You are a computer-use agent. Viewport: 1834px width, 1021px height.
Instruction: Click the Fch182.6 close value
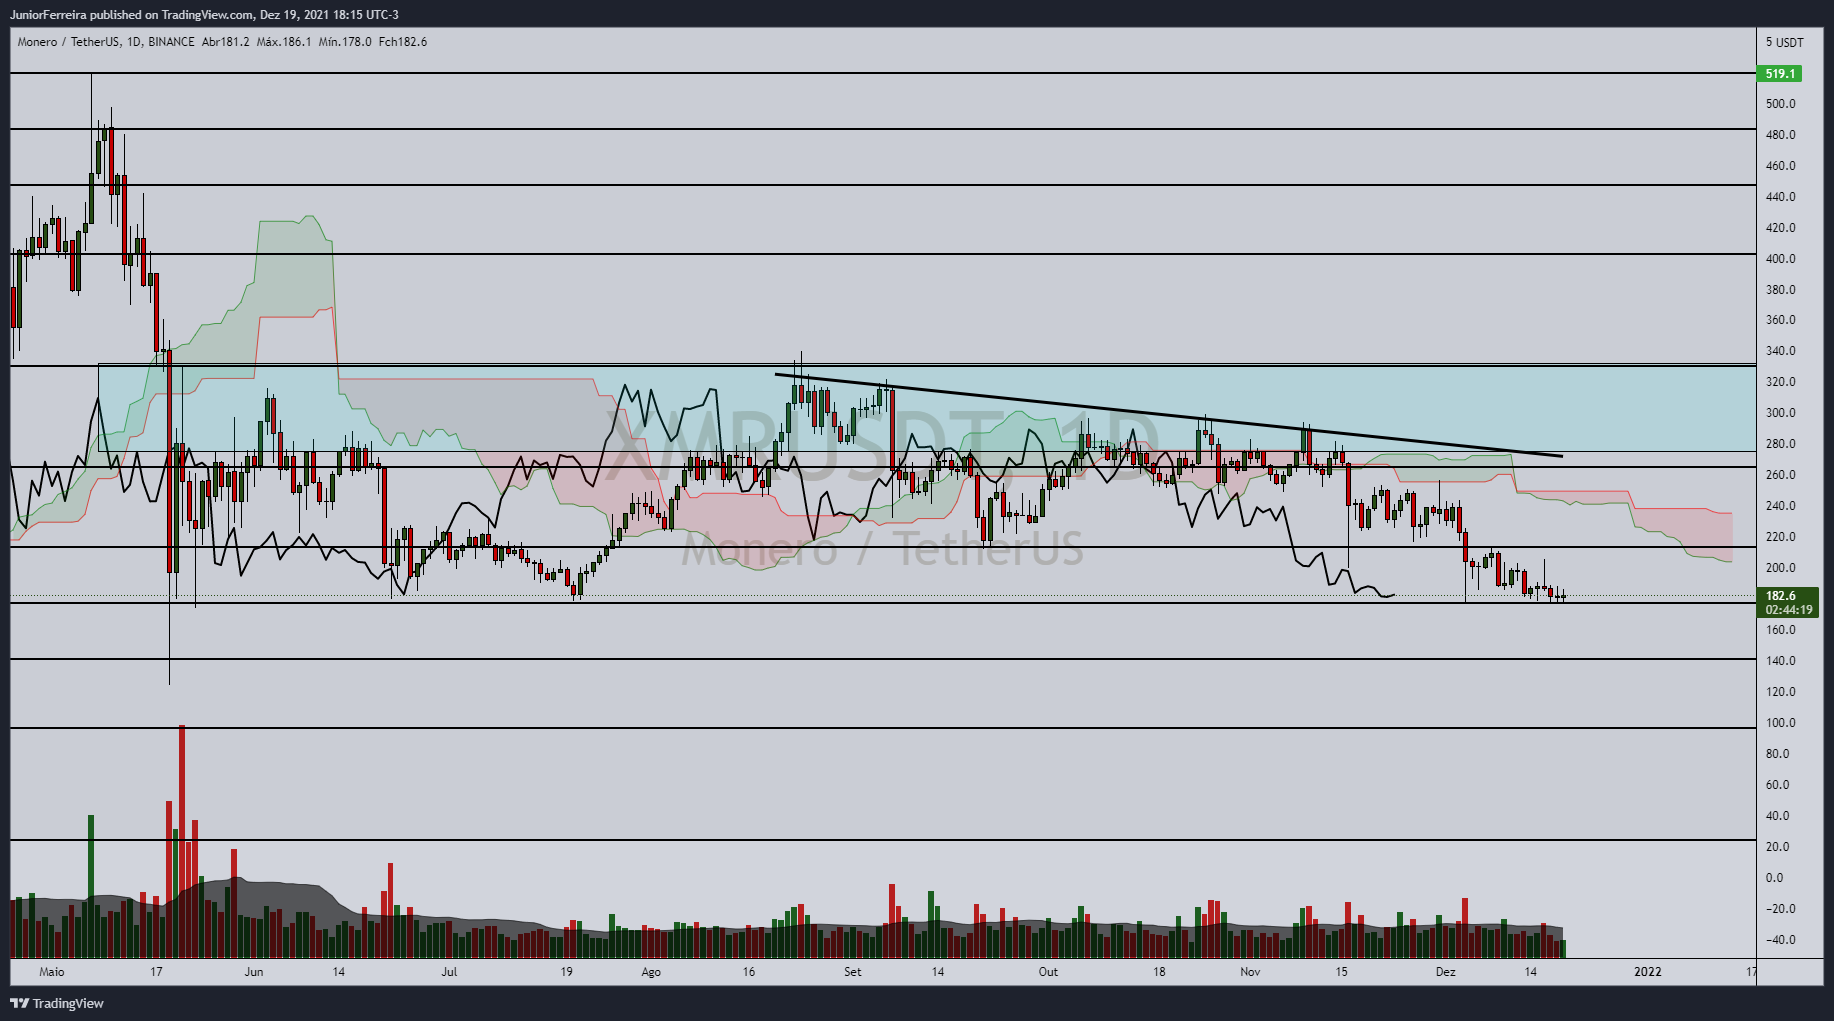pos(403,42)
